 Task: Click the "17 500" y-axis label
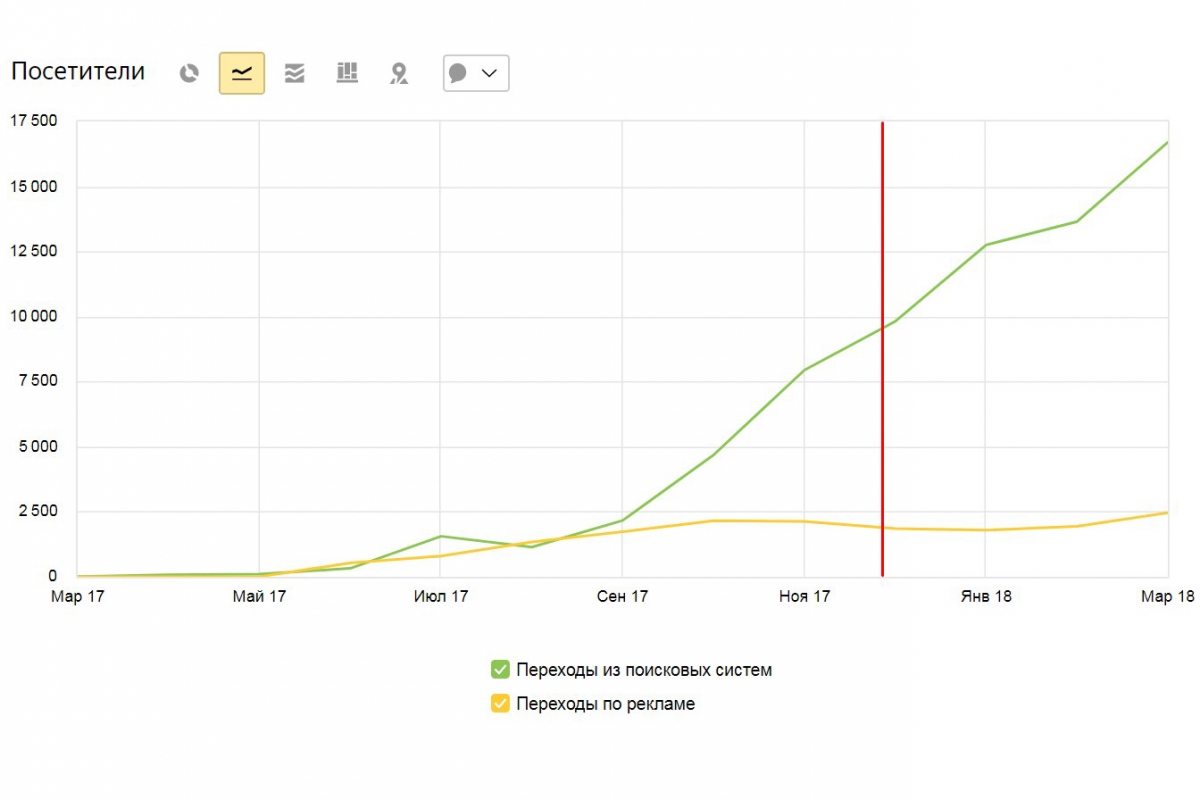pyautogui.click(x=34, y=121)
